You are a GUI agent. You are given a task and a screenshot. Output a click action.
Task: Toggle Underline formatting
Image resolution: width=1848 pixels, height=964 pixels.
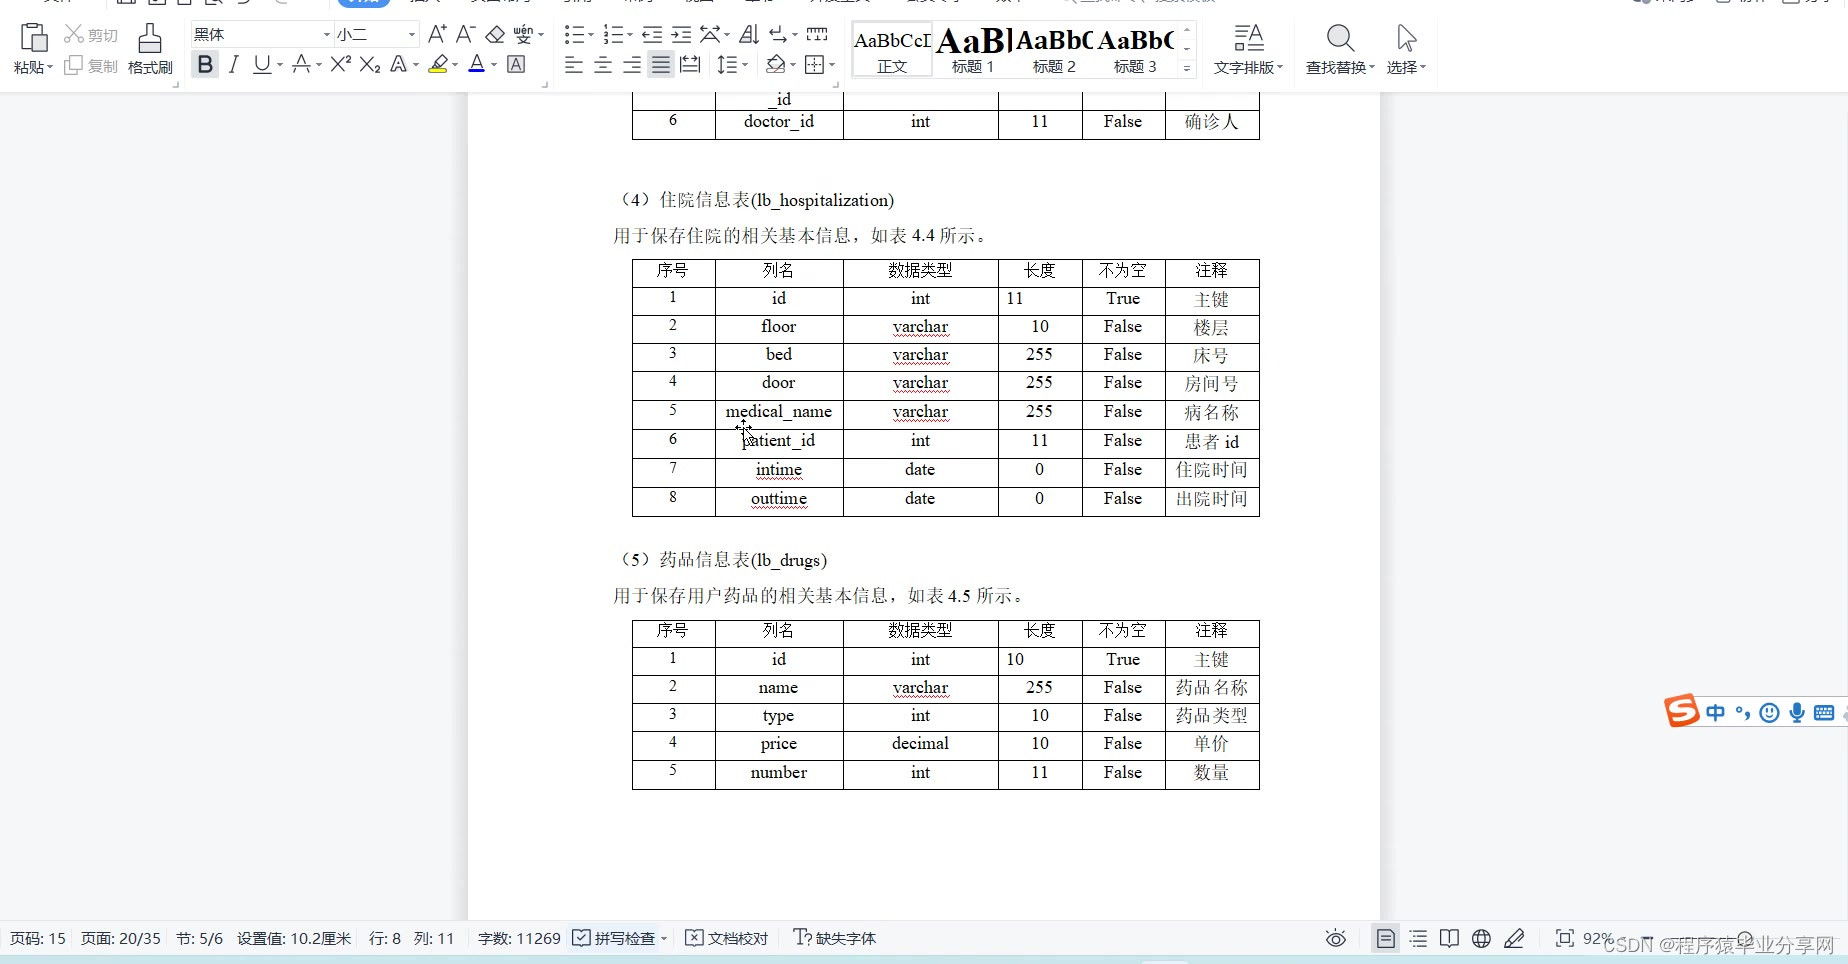coord(262,65)
